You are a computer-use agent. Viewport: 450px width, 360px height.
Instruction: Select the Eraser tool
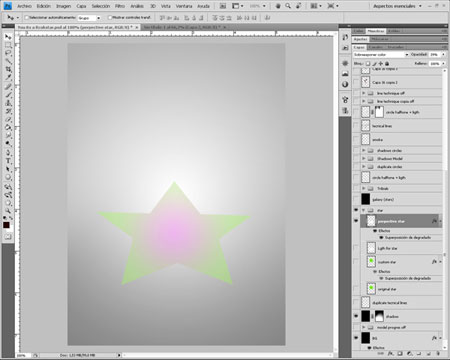click(x=8, y=119)
